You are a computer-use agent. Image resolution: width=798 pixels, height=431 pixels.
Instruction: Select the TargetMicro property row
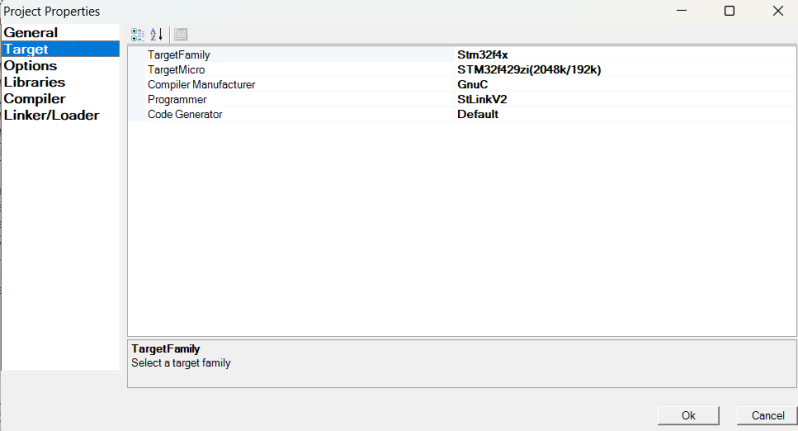pyautogui.click(x=176, y=70)
